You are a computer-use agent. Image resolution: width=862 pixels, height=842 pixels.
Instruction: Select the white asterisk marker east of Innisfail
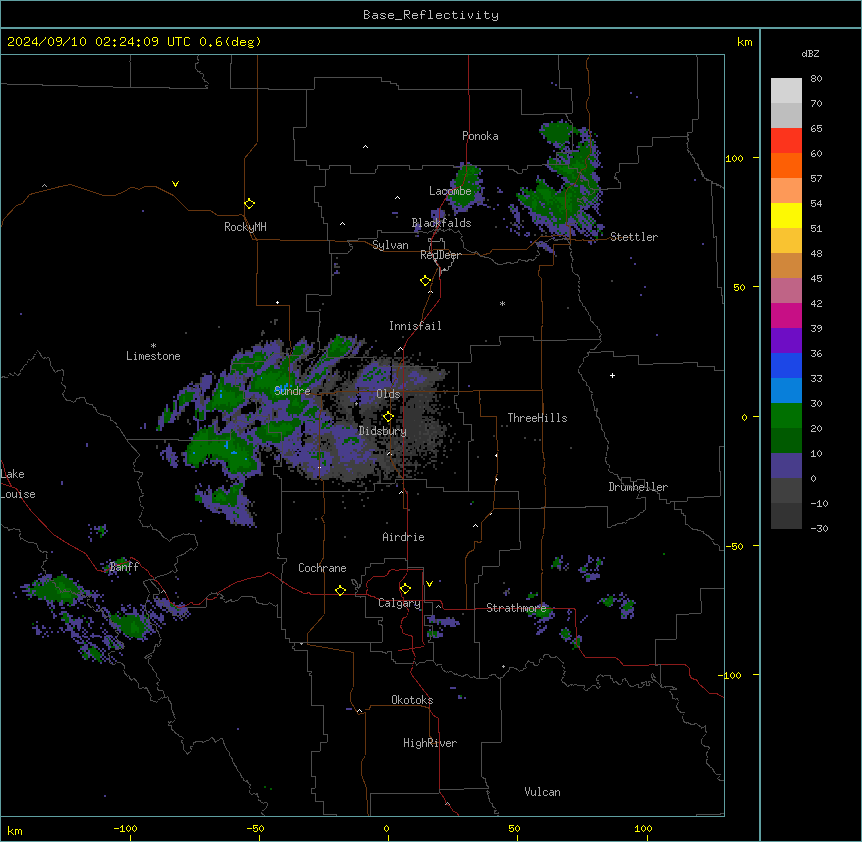[x=502, y=303]
